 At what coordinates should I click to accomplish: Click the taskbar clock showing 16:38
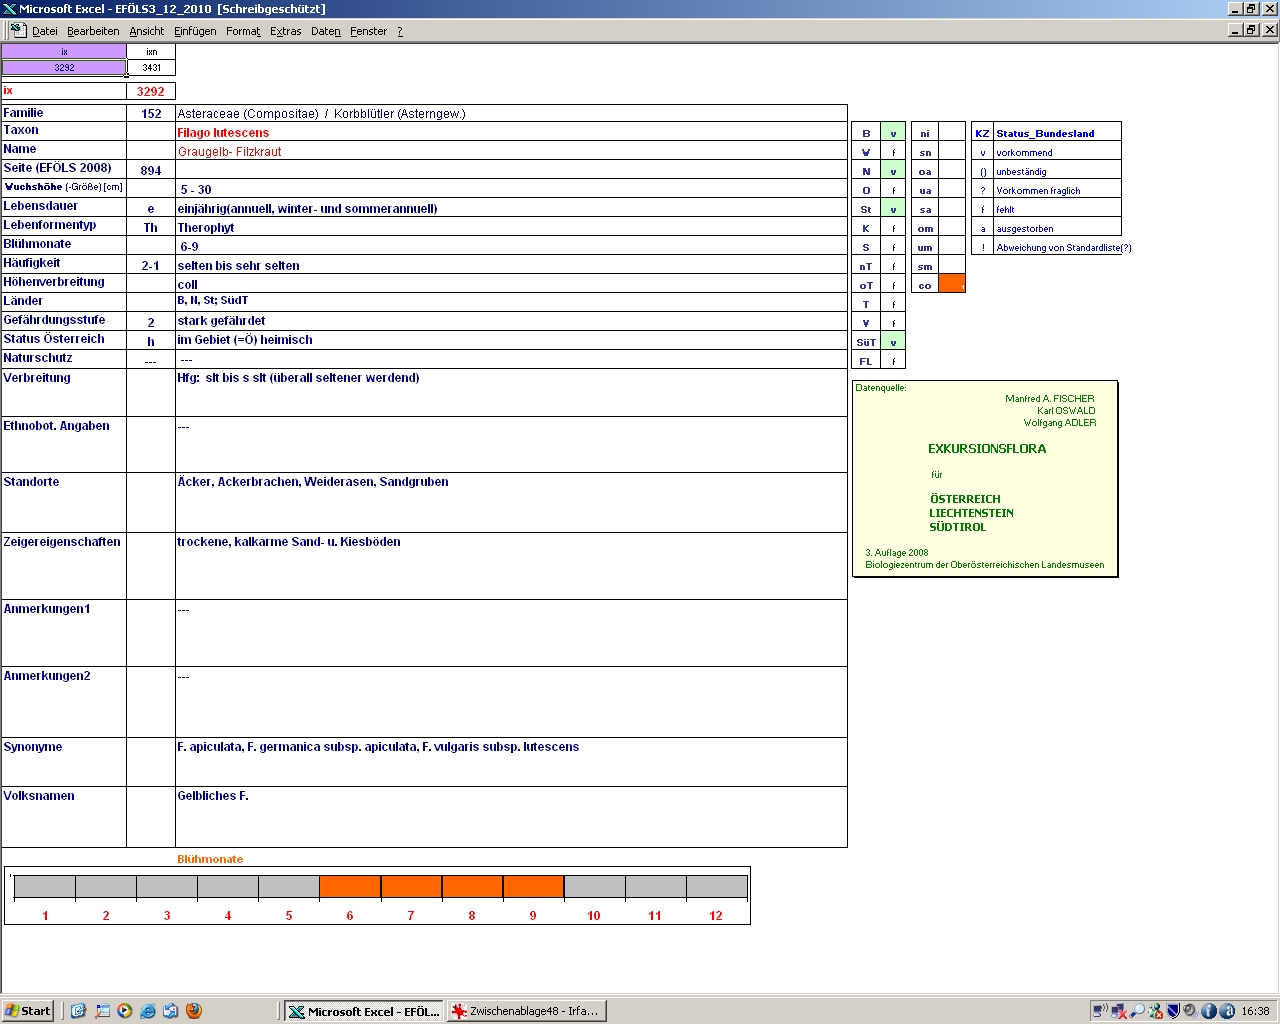pyautogui.click(x=1255, y=1011)
